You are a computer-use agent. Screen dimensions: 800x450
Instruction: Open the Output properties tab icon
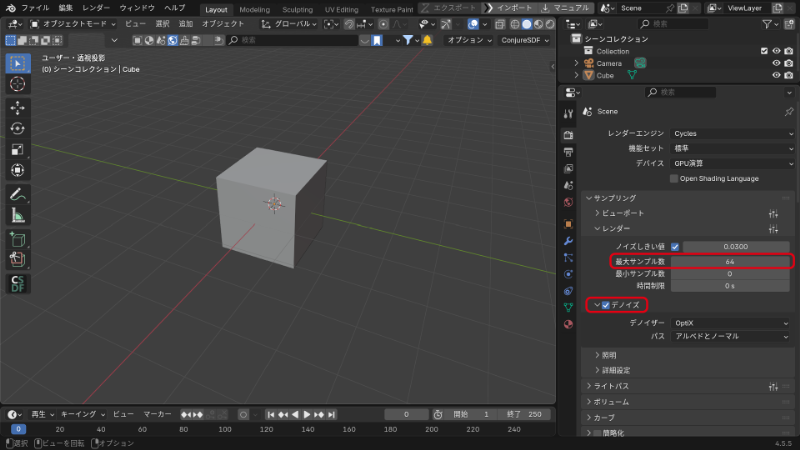click(x=568, y=153)
